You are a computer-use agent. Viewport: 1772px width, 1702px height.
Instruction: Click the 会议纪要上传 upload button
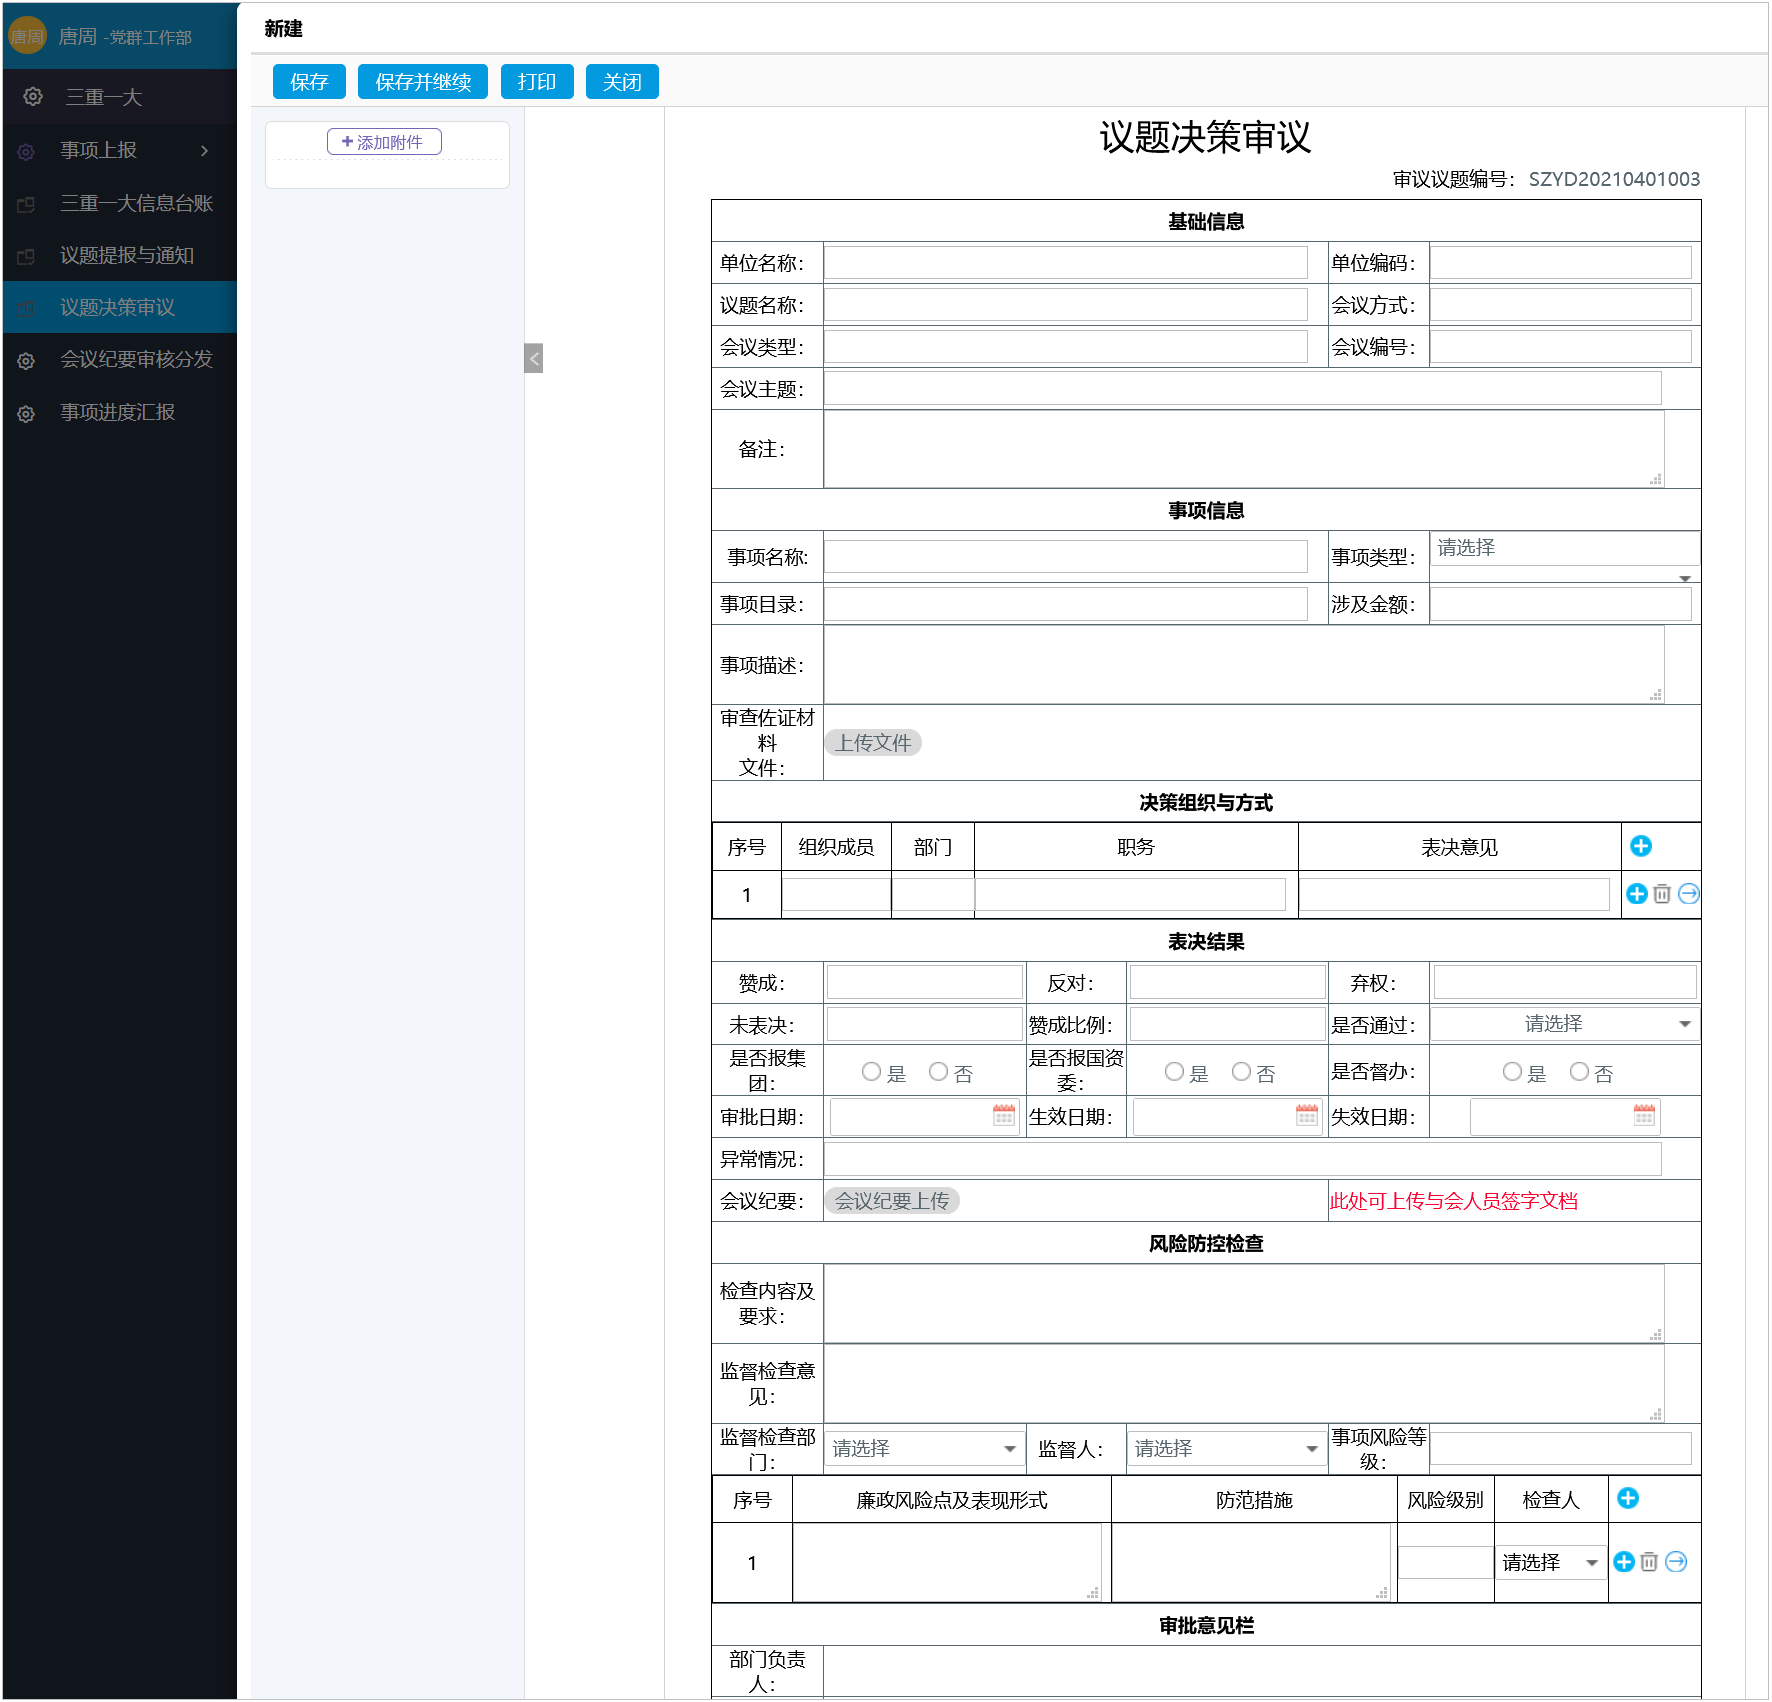pyautogui.click(x=891, y=1200)
